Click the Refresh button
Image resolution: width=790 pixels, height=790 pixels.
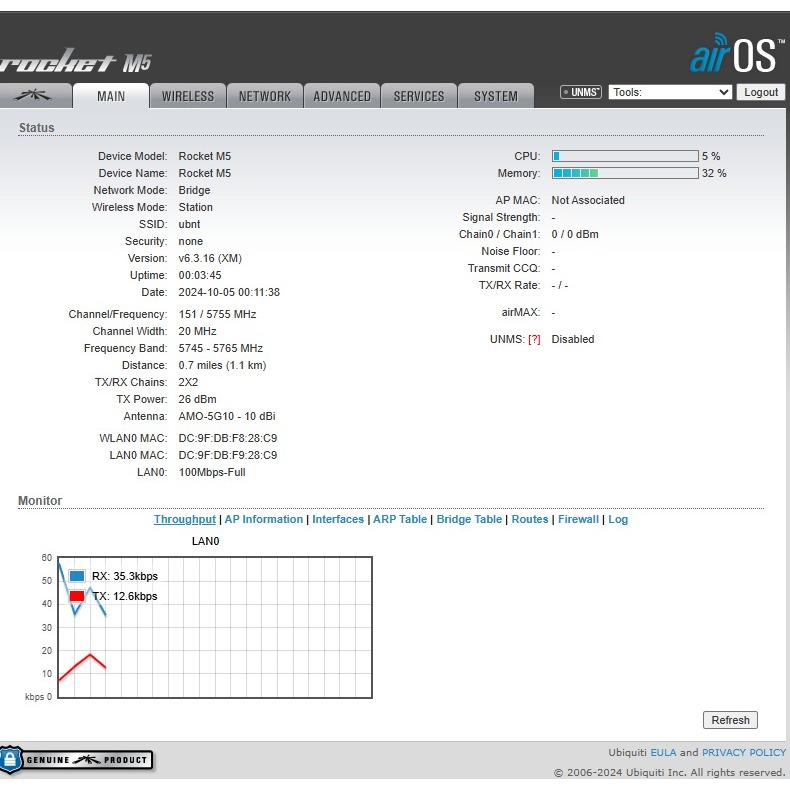click(x=730, y=720)
